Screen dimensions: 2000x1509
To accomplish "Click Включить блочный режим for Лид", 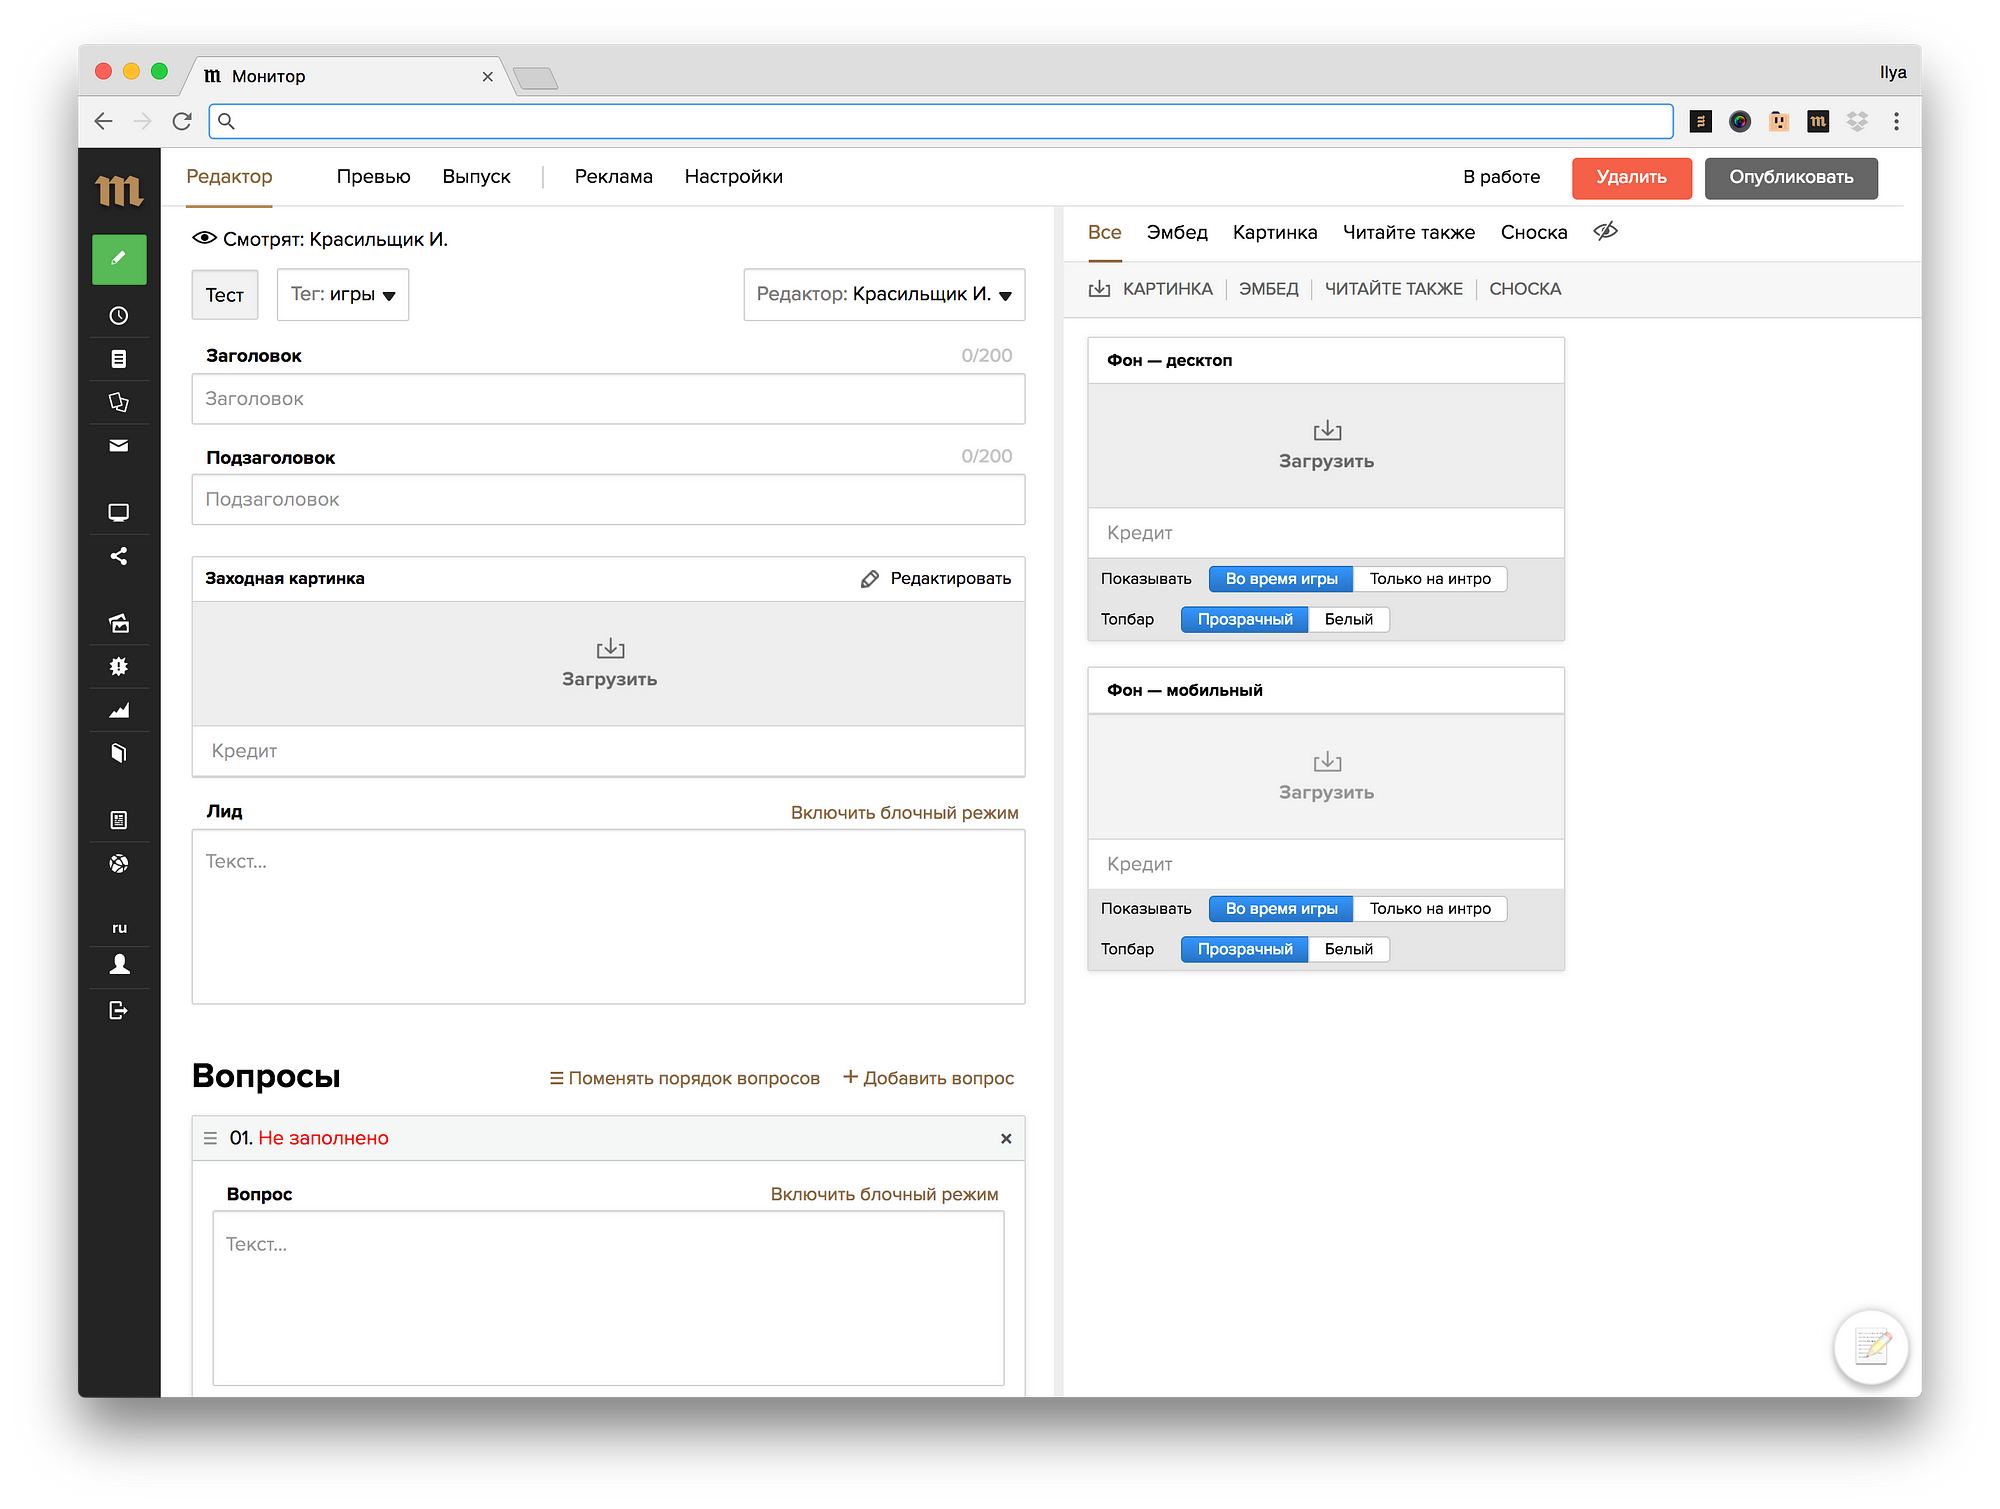I will pos(905,813).
